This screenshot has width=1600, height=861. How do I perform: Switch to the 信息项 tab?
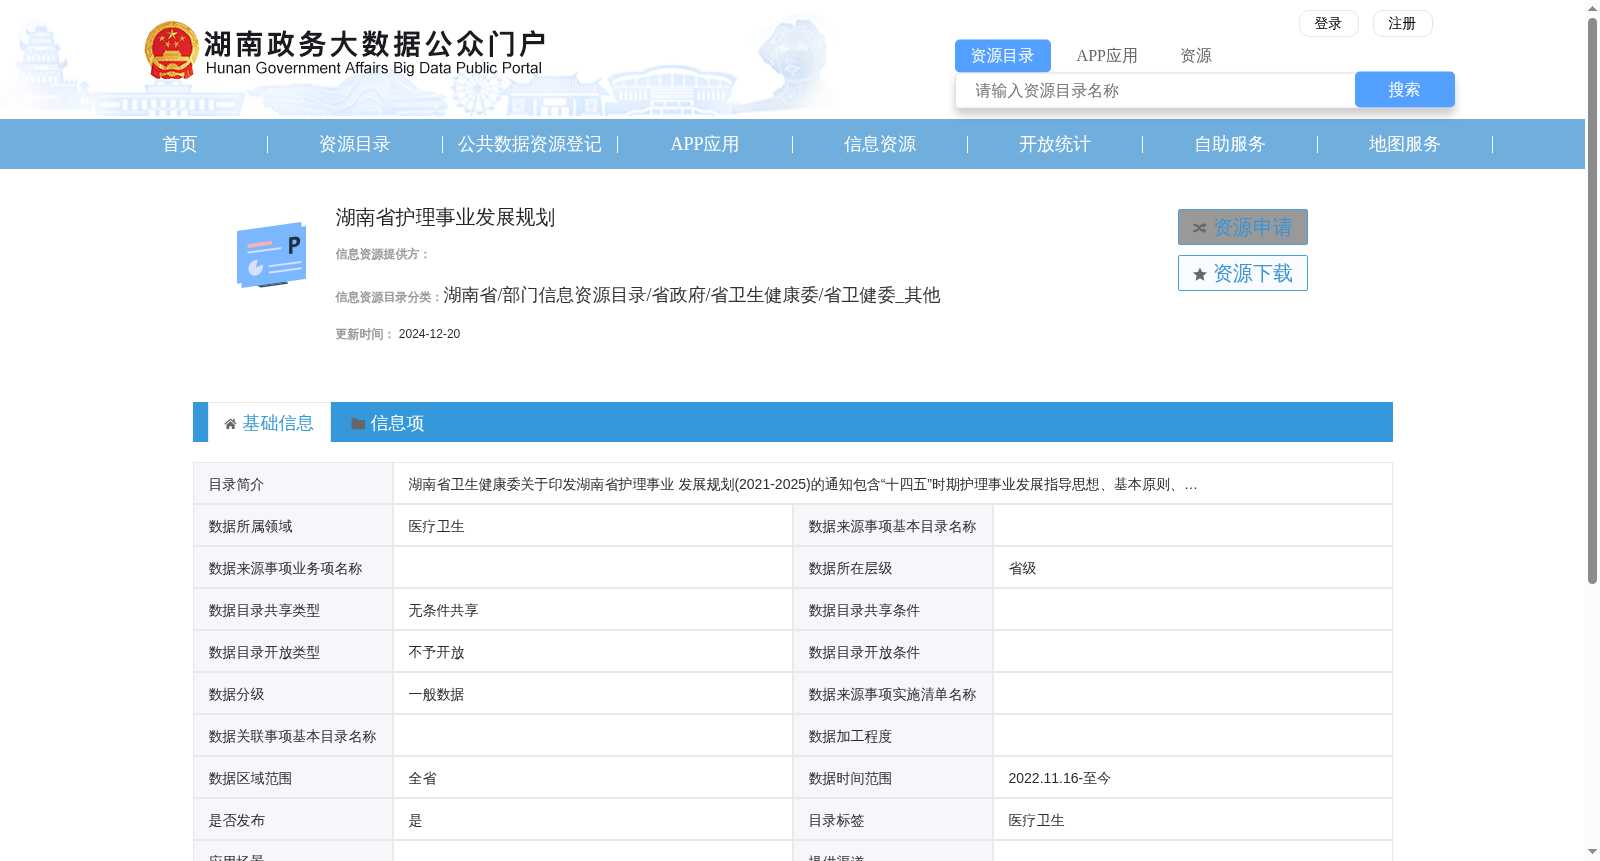pyautogui.click(x=388, y=423)
